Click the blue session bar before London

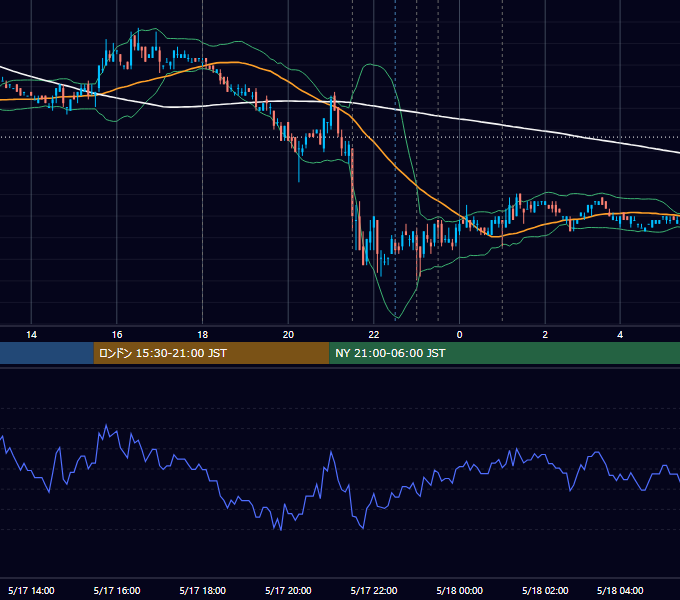(47, 353)
